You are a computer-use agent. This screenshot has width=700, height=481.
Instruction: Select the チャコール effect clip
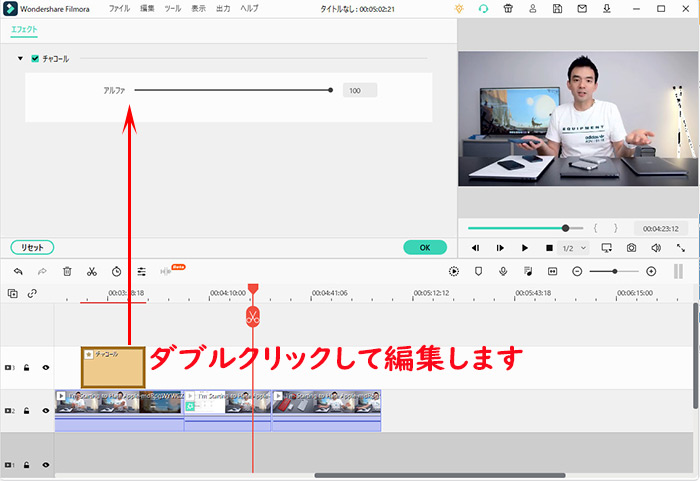point(113,367)
